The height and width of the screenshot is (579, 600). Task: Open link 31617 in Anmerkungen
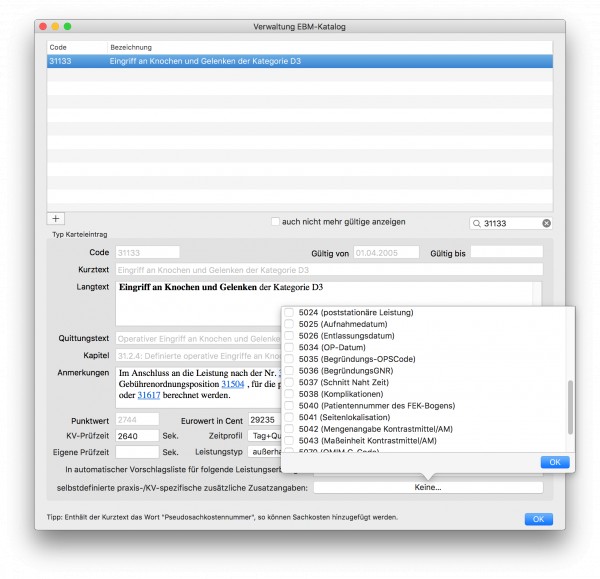pos(149,395)
